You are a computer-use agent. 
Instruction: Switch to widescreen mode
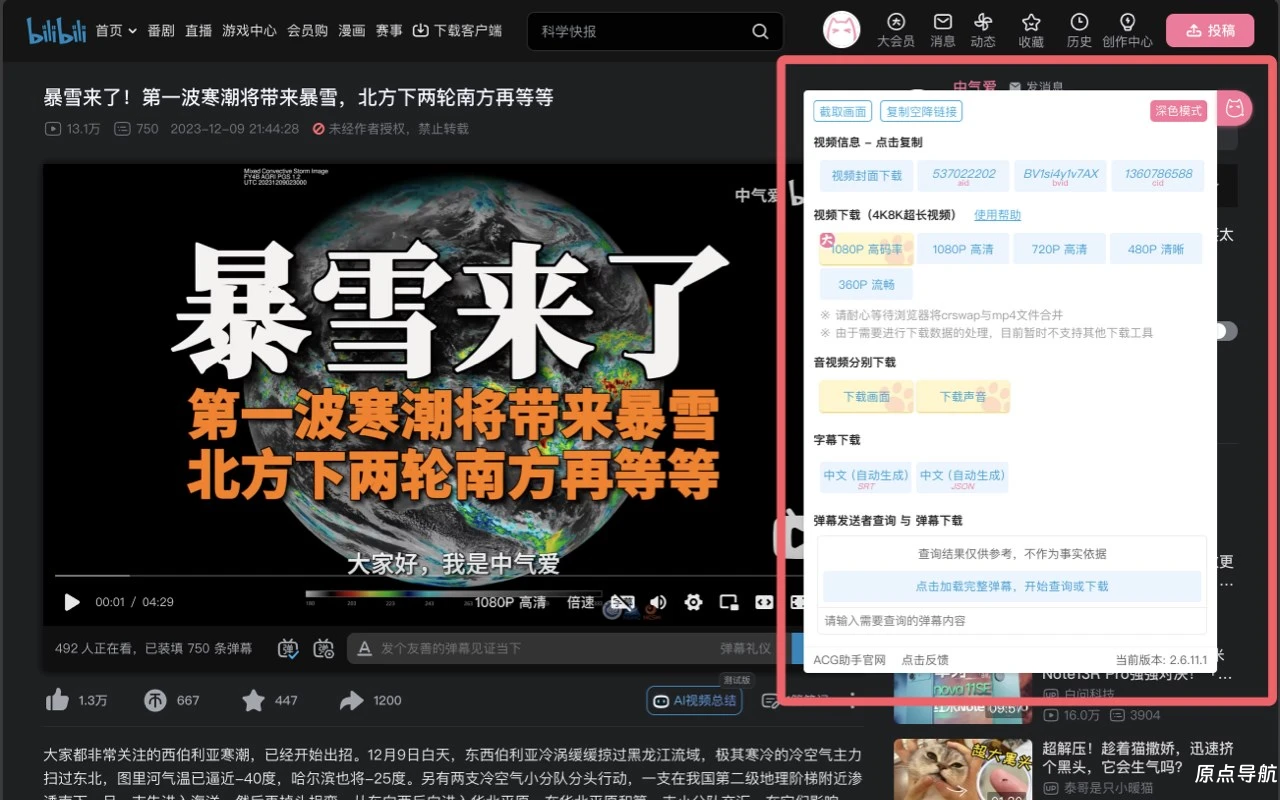tap(764, 602)
